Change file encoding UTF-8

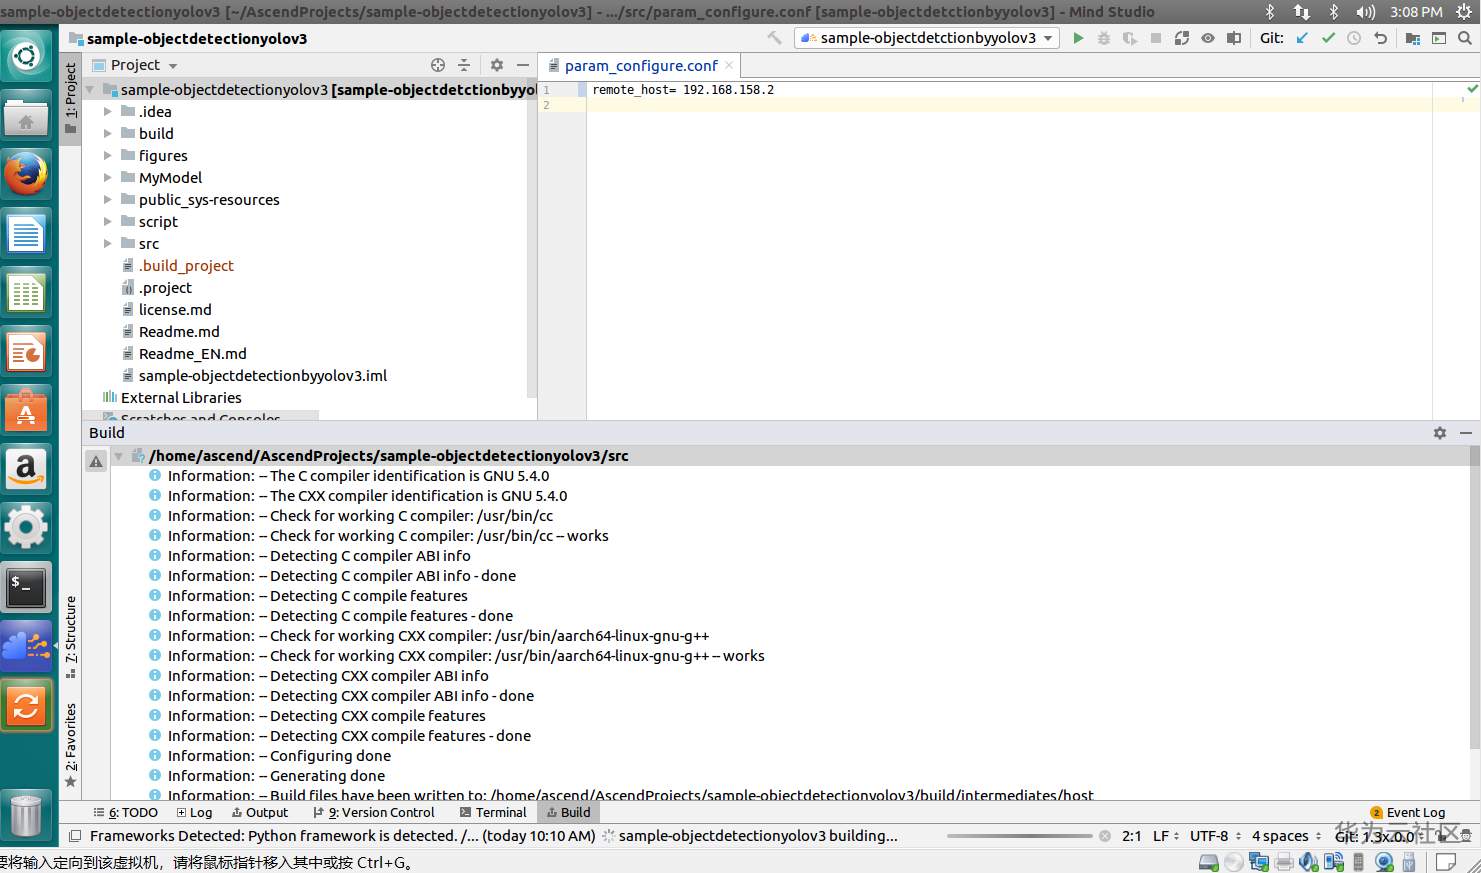tap(1215, 836)
